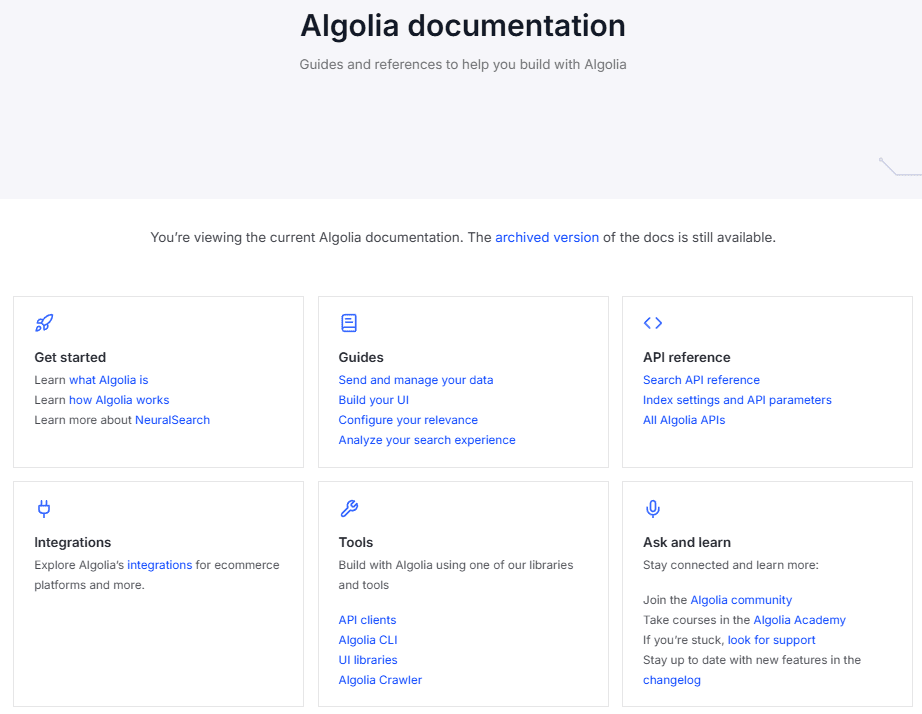Visit the Algolia Academy link

click(x=799, y=620)
